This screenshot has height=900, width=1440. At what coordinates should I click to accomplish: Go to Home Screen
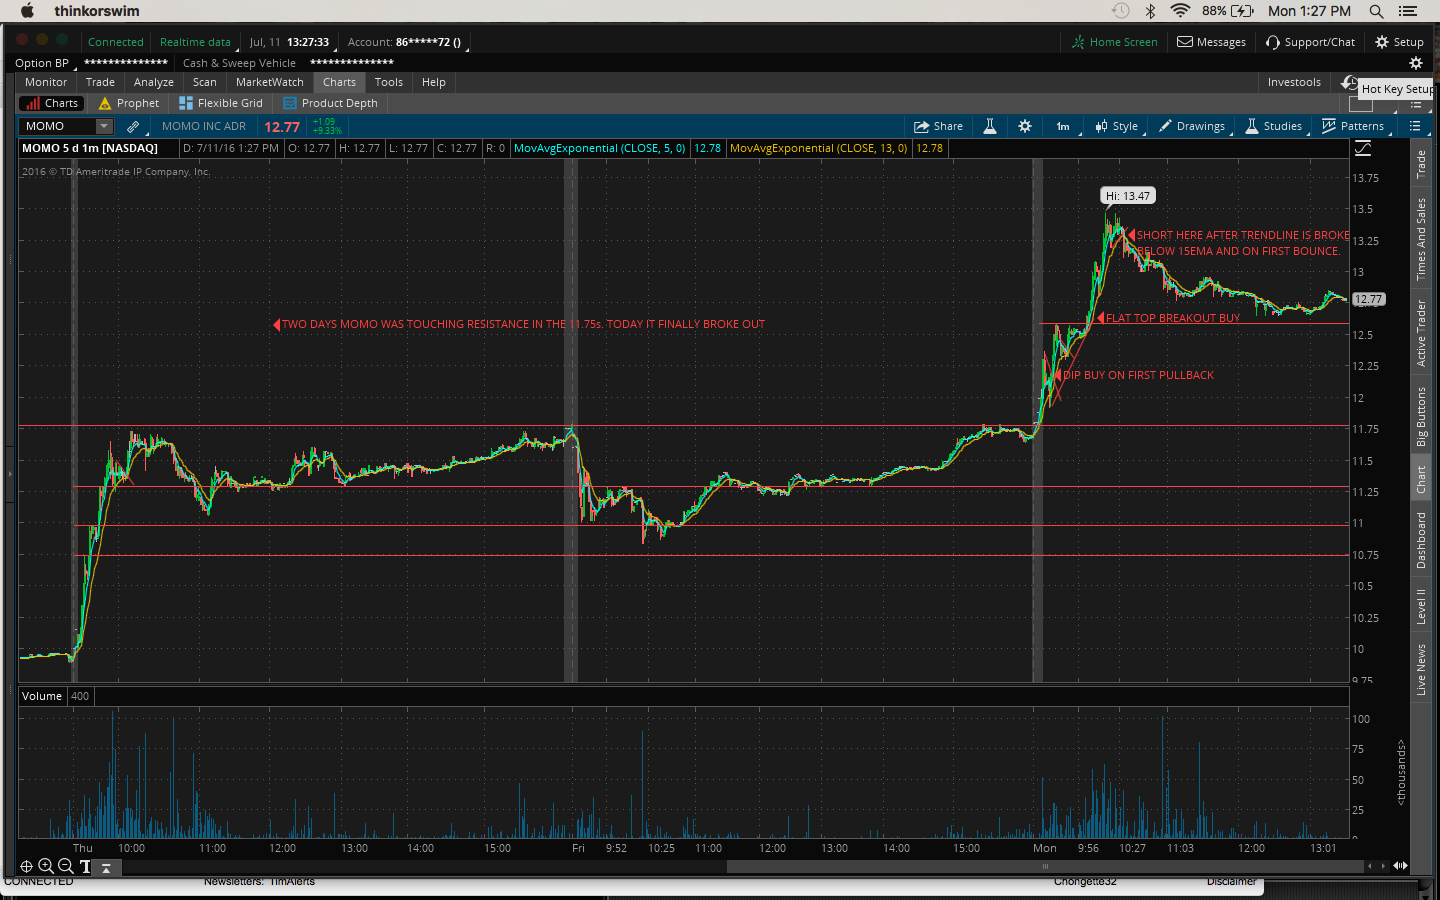tap(1114, 42)
